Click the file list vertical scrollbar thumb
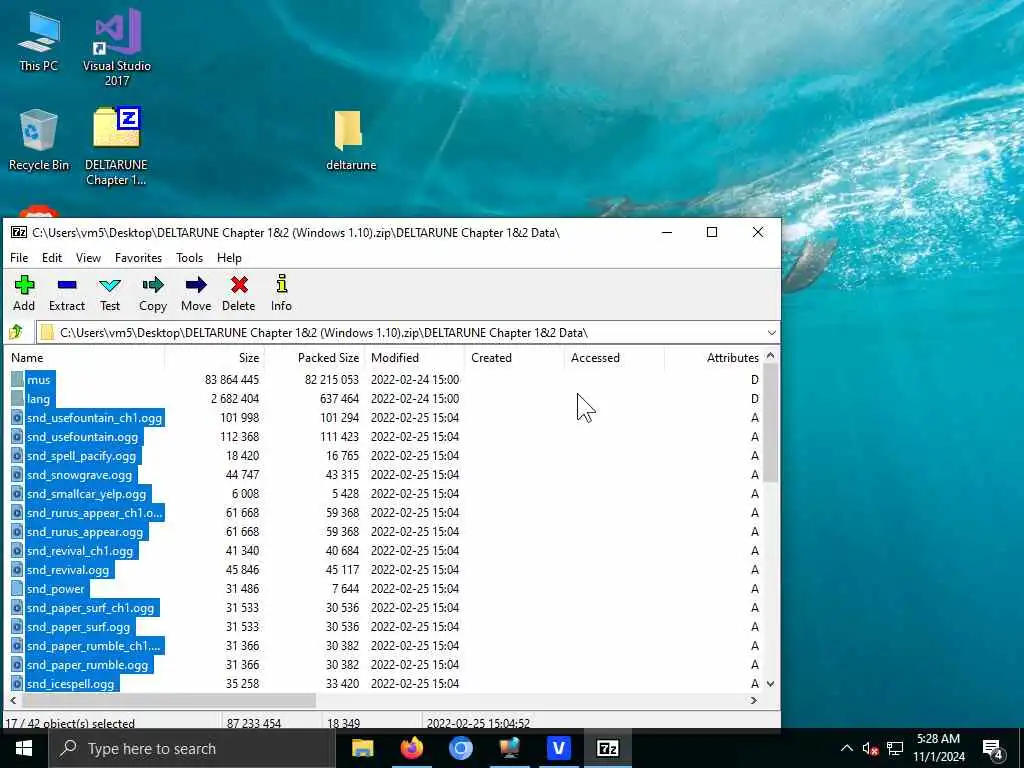 point(771,423)
